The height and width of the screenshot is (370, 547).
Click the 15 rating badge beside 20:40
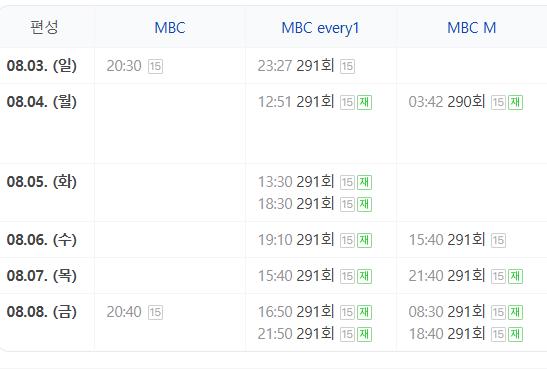pyautogui.click(x=156, y=312)
